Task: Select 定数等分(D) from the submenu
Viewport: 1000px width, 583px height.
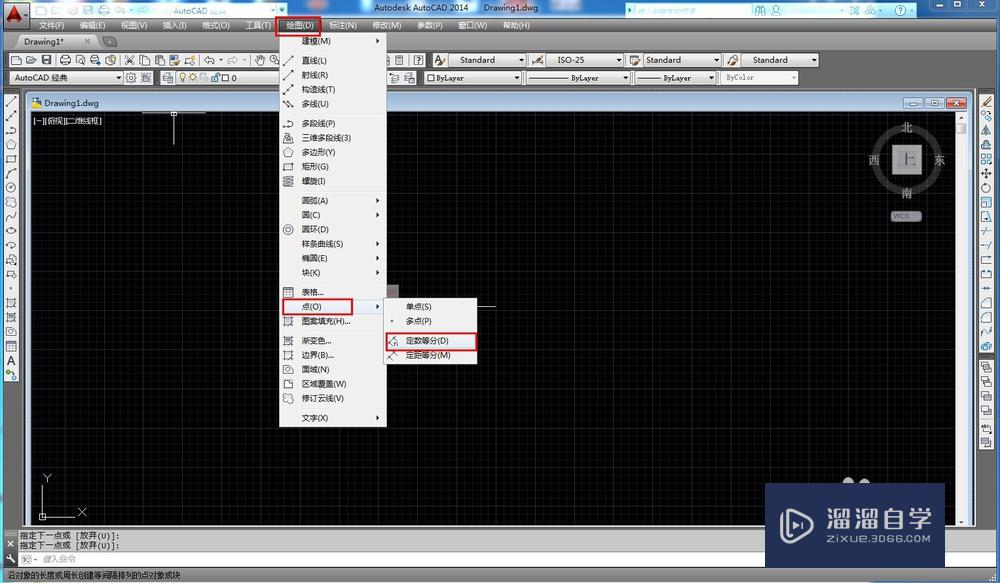Action: click(428, 340)
